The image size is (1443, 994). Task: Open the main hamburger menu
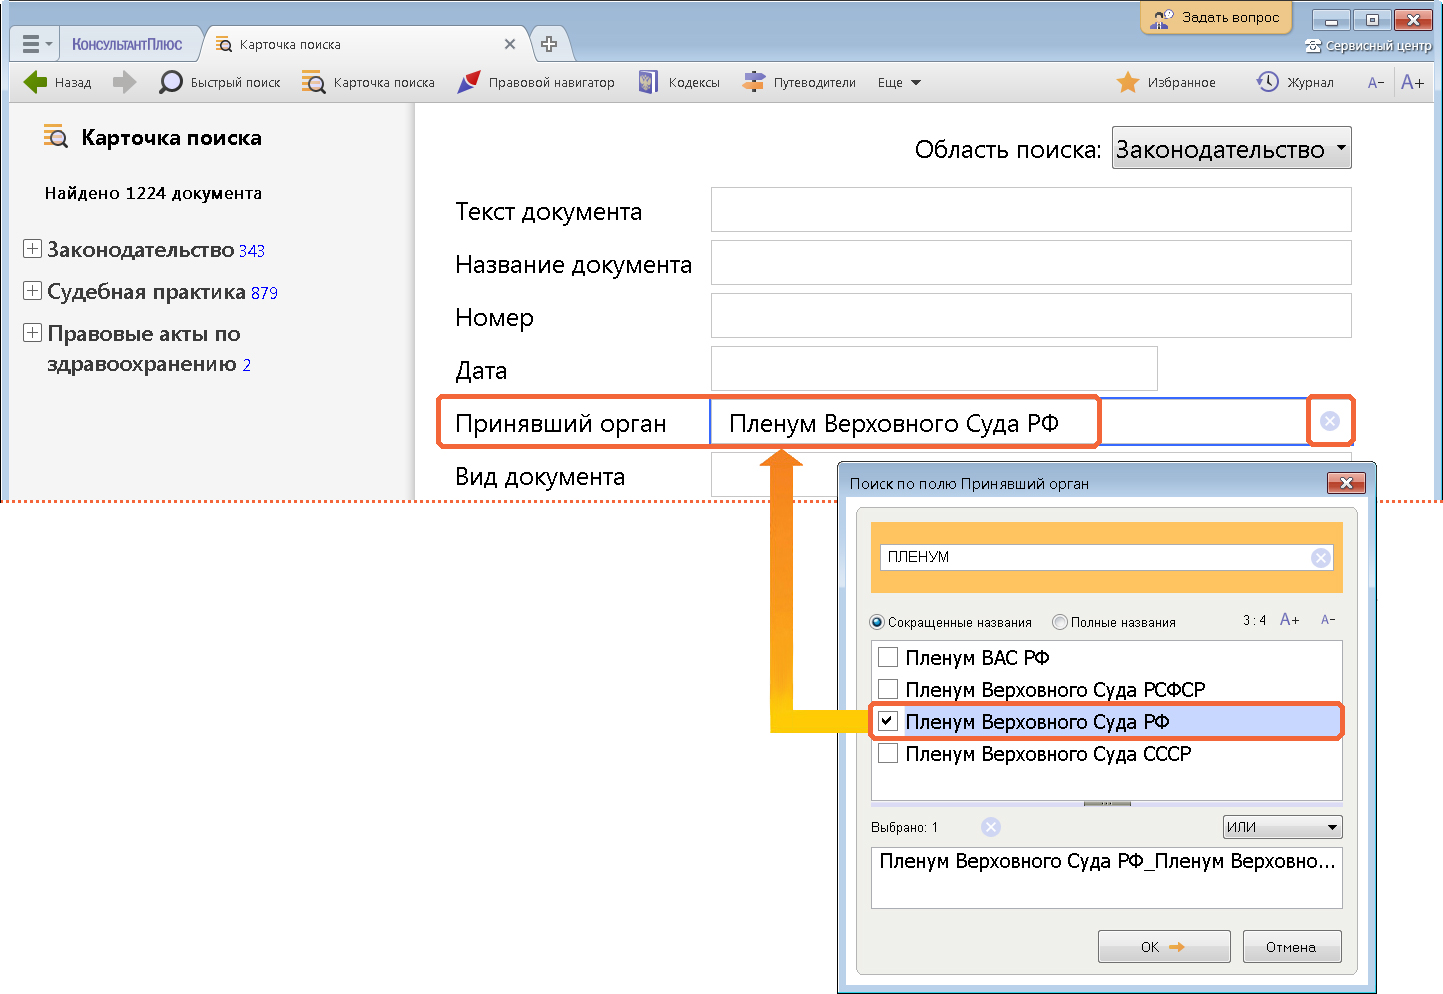click(x=36, y=44)
